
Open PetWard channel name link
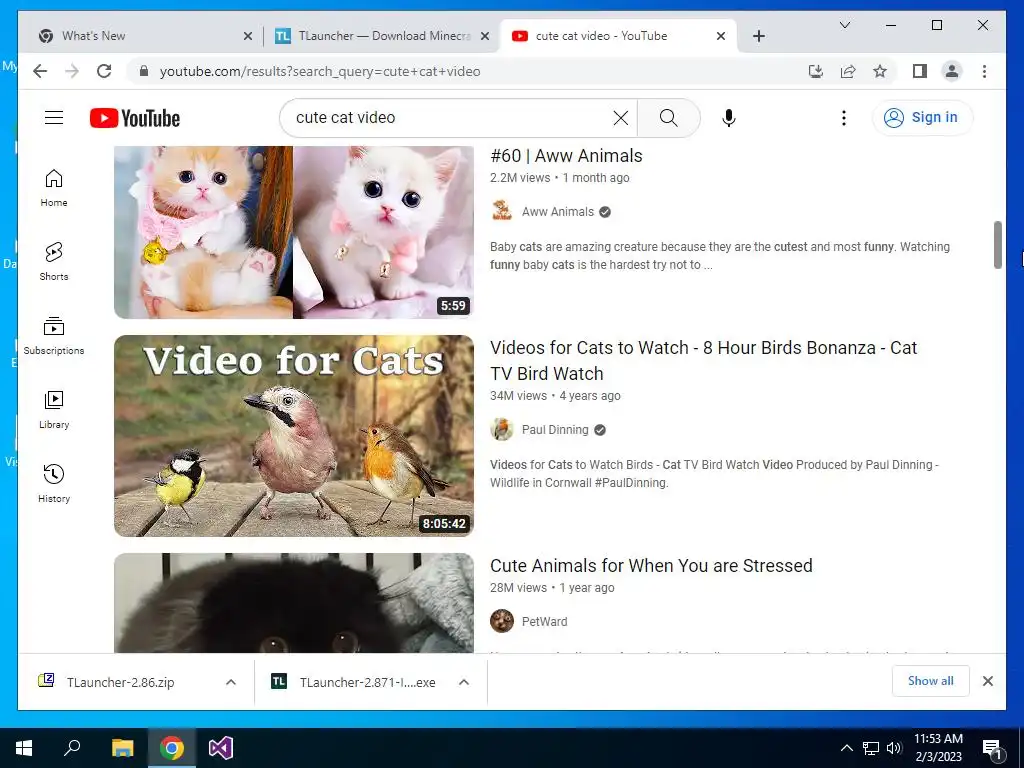coord(545,622)
